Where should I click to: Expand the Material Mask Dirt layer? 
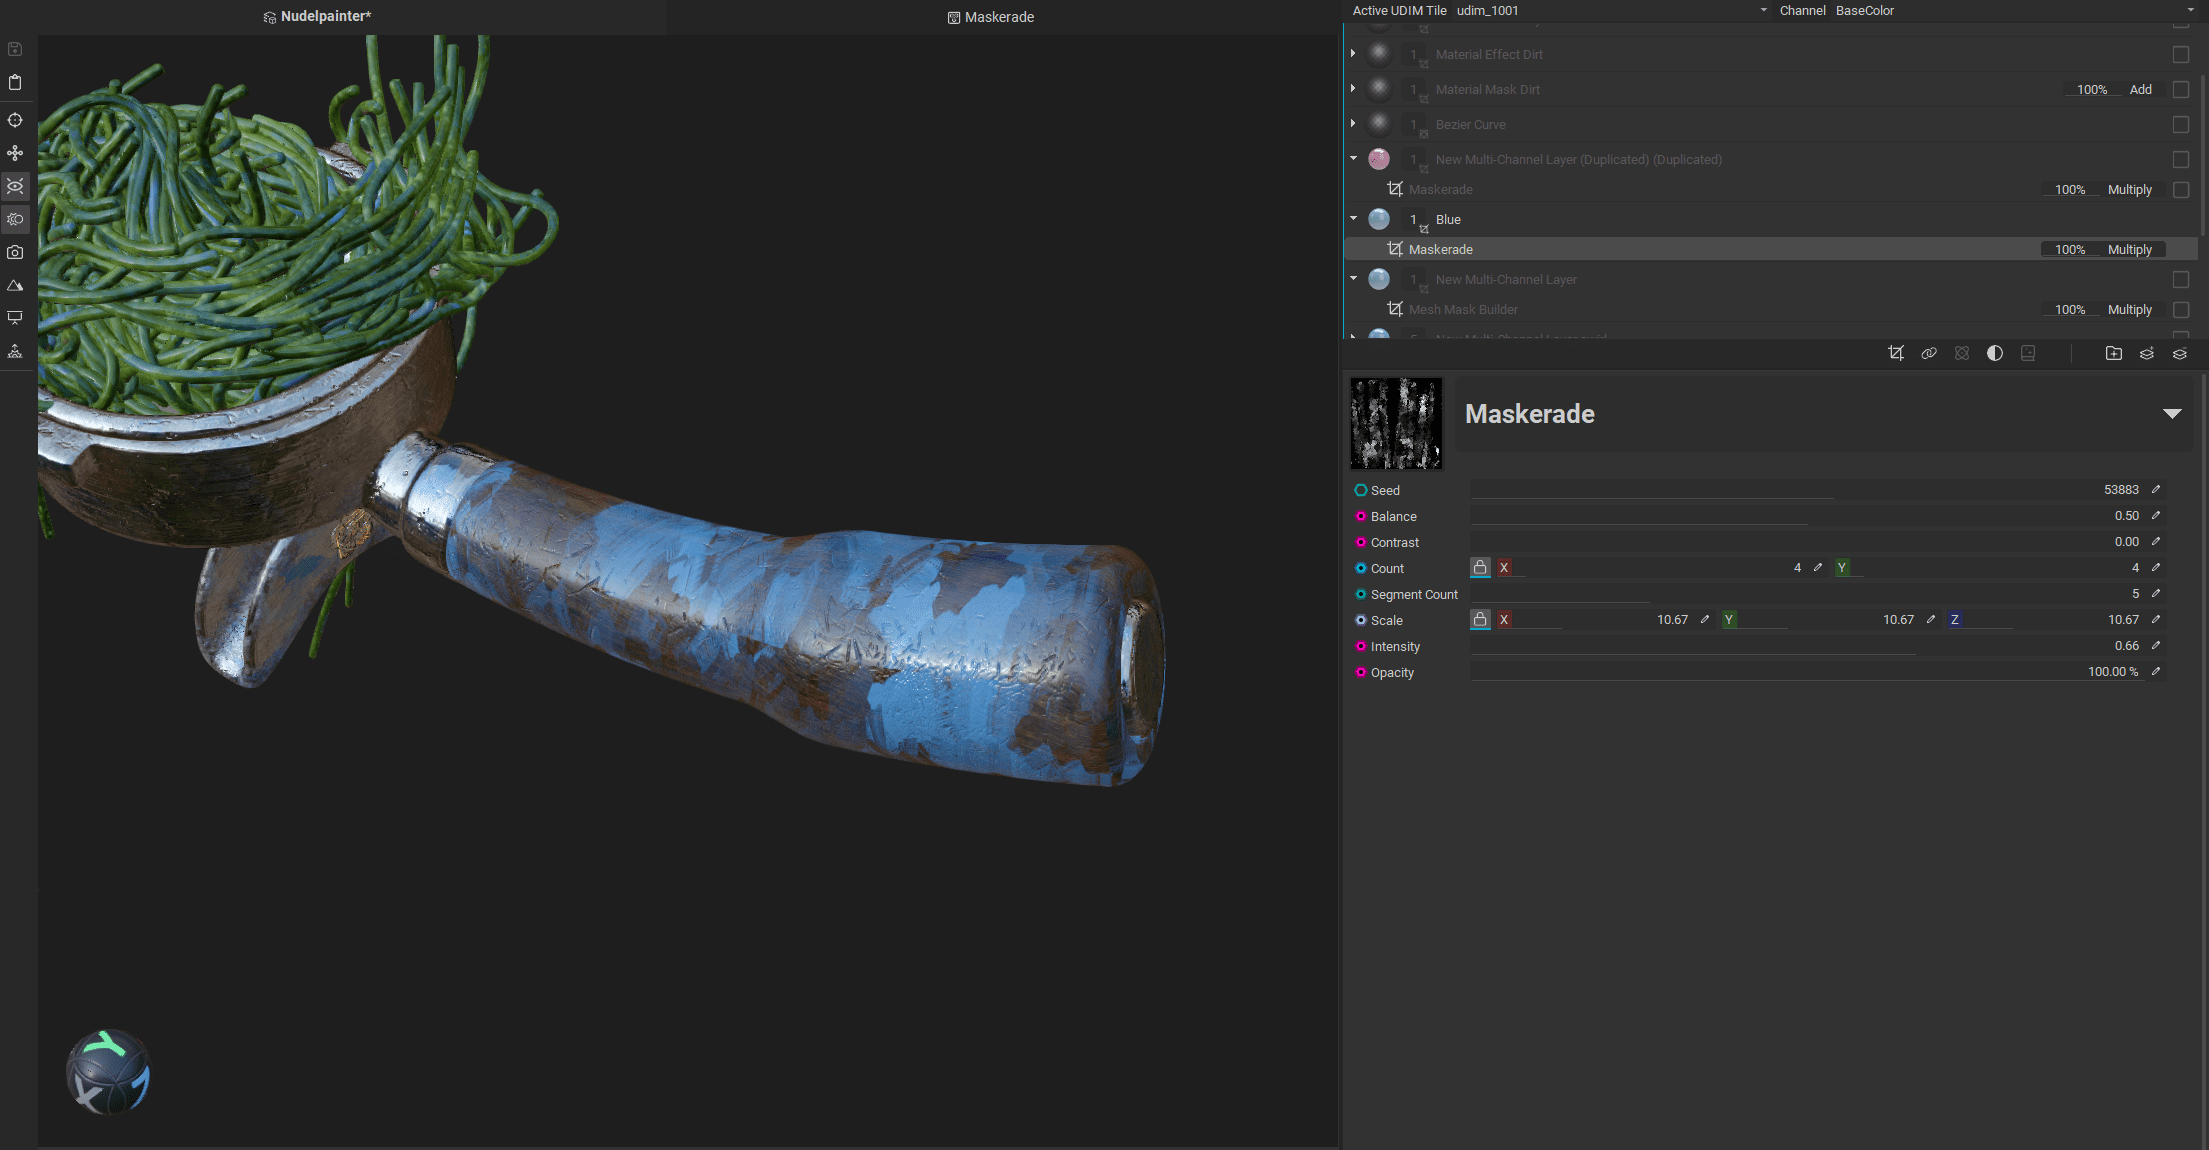coord(1354,90)
